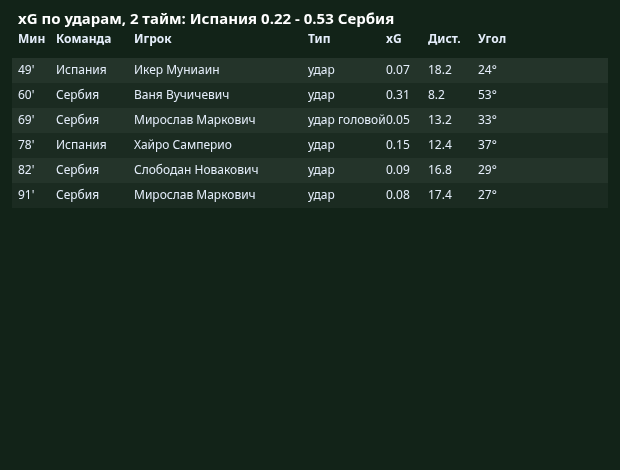Click team Сербия in the 91' row
Viewport: 620px width, 470px height.
[77, 195]
